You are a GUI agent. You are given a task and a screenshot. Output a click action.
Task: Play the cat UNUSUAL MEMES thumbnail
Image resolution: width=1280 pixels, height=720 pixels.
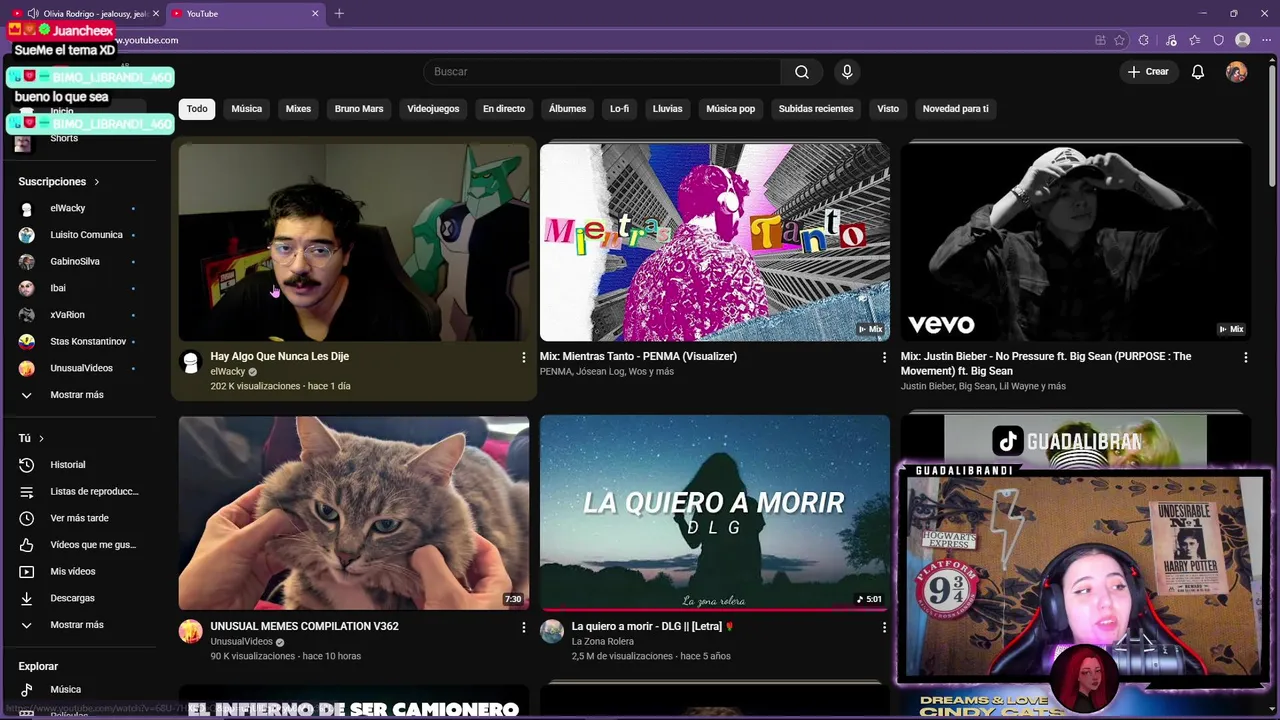click(354, 513)
